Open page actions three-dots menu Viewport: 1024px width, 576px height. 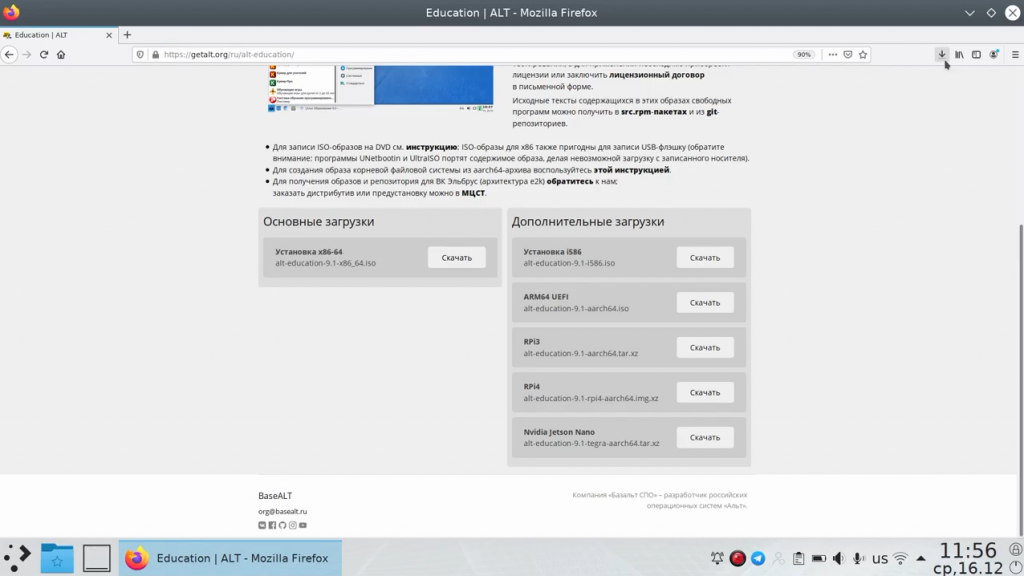pyautogui.click(x=833, y=55)
